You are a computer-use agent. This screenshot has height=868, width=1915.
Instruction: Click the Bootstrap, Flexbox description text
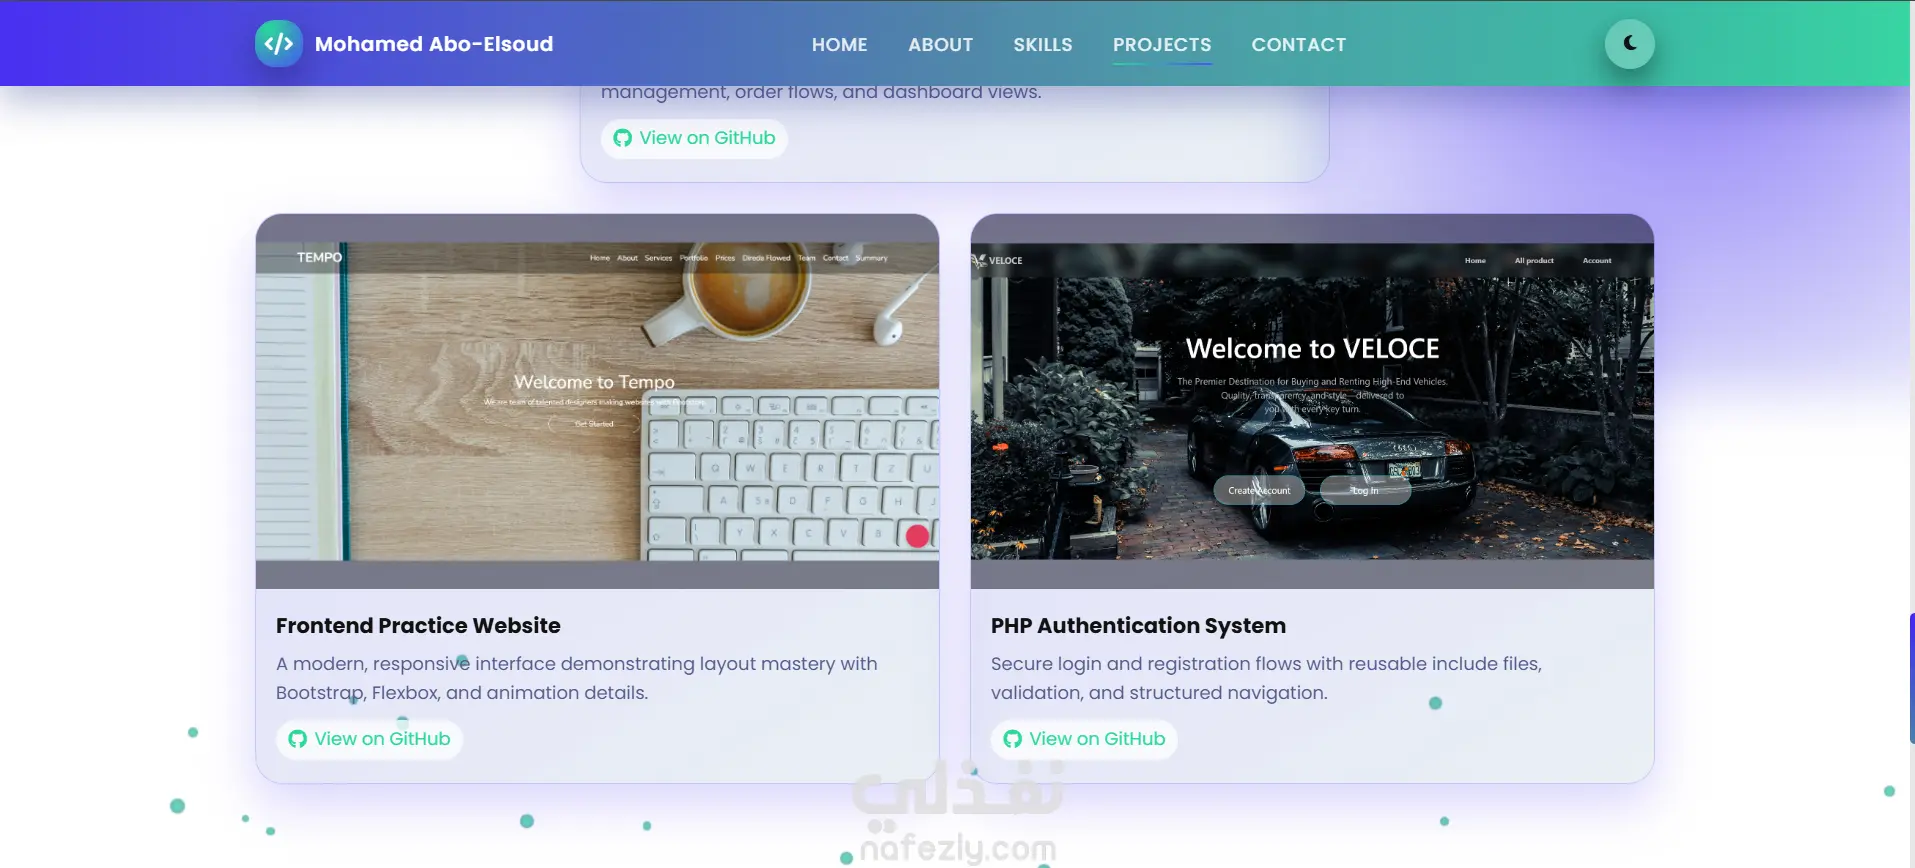point(577,678)
